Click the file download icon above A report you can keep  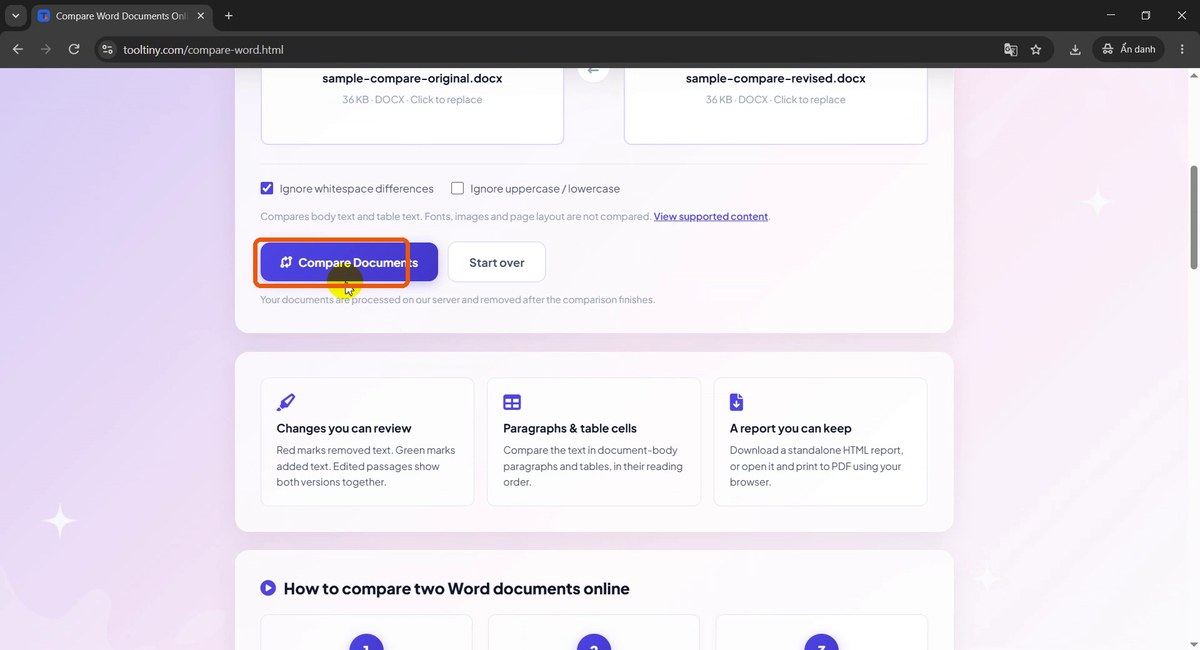(x=737, y=402)
